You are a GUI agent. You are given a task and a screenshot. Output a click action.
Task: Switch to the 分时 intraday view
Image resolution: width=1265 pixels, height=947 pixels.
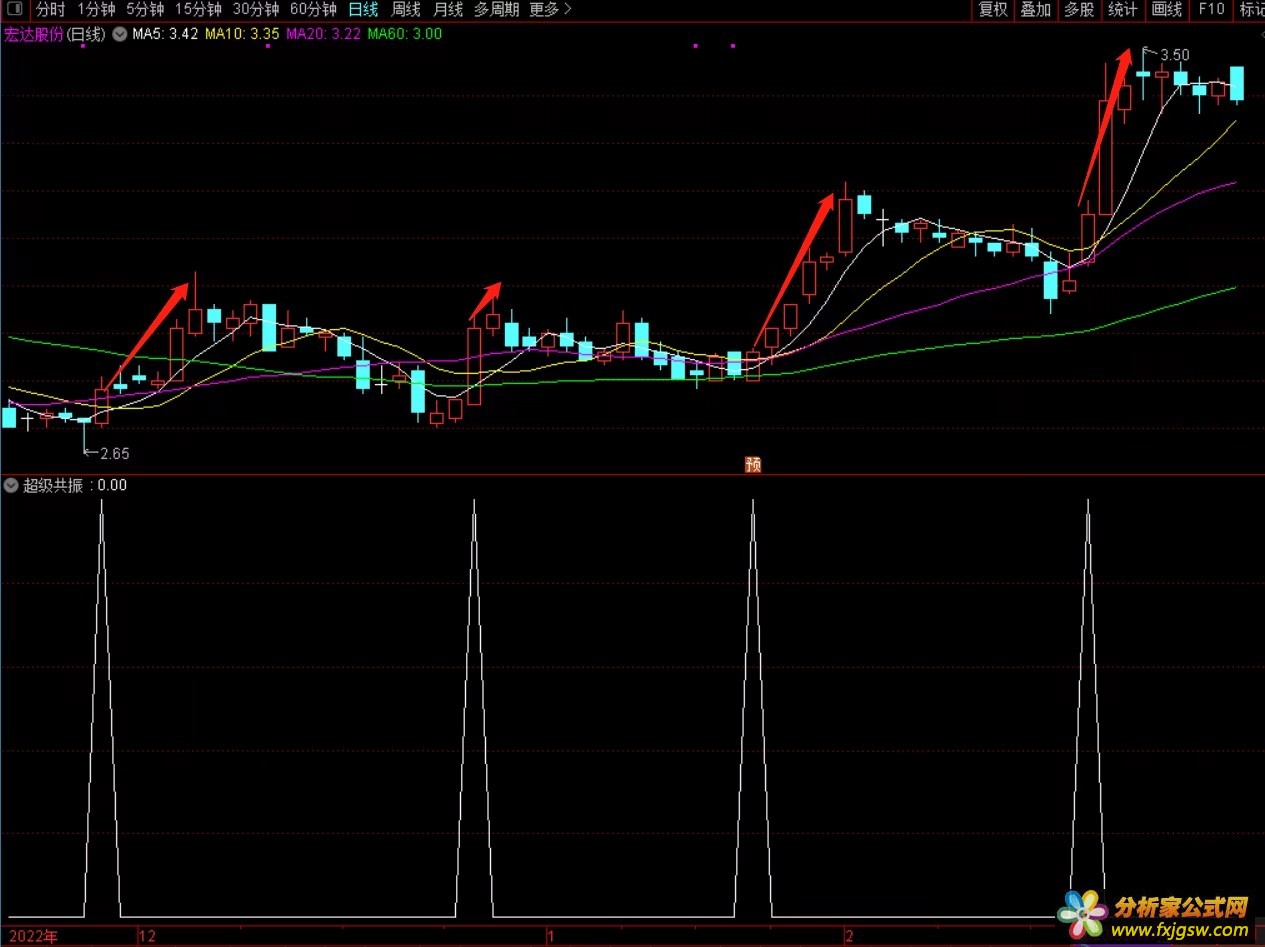coord(51,9)
